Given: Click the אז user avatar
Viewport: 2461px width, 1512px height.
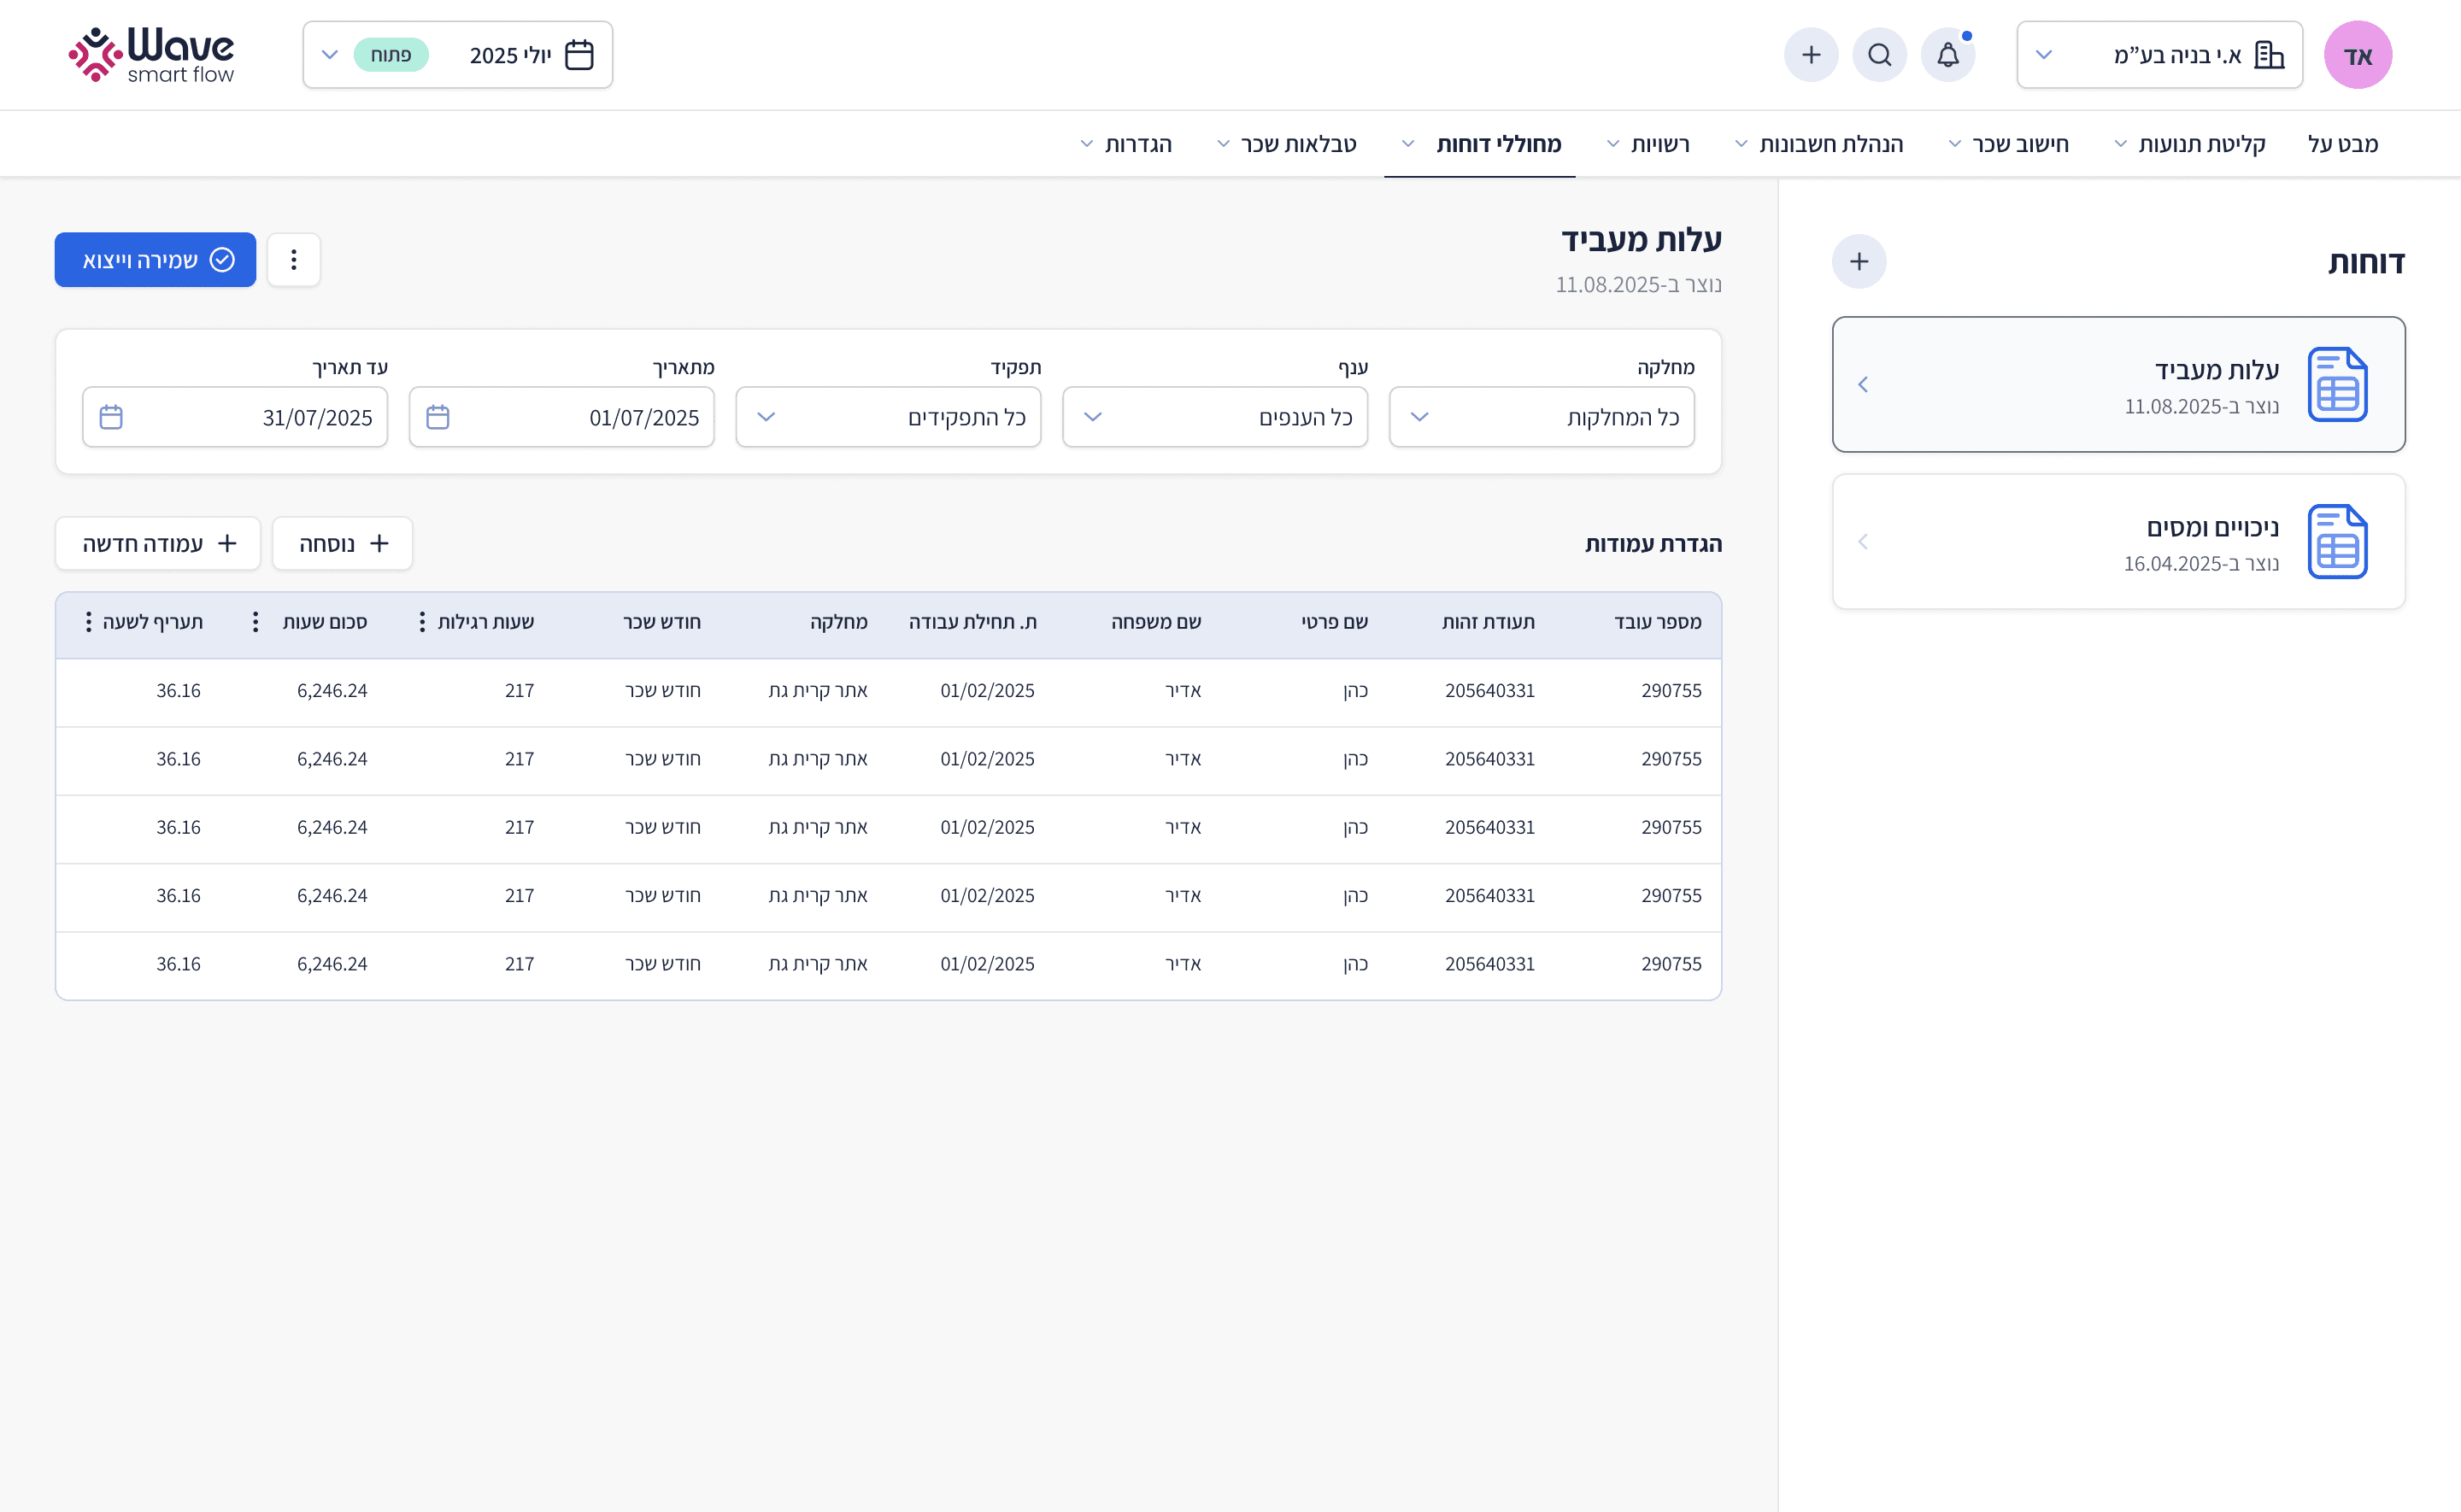Looking at the screenshot, I should (2357, 55).
